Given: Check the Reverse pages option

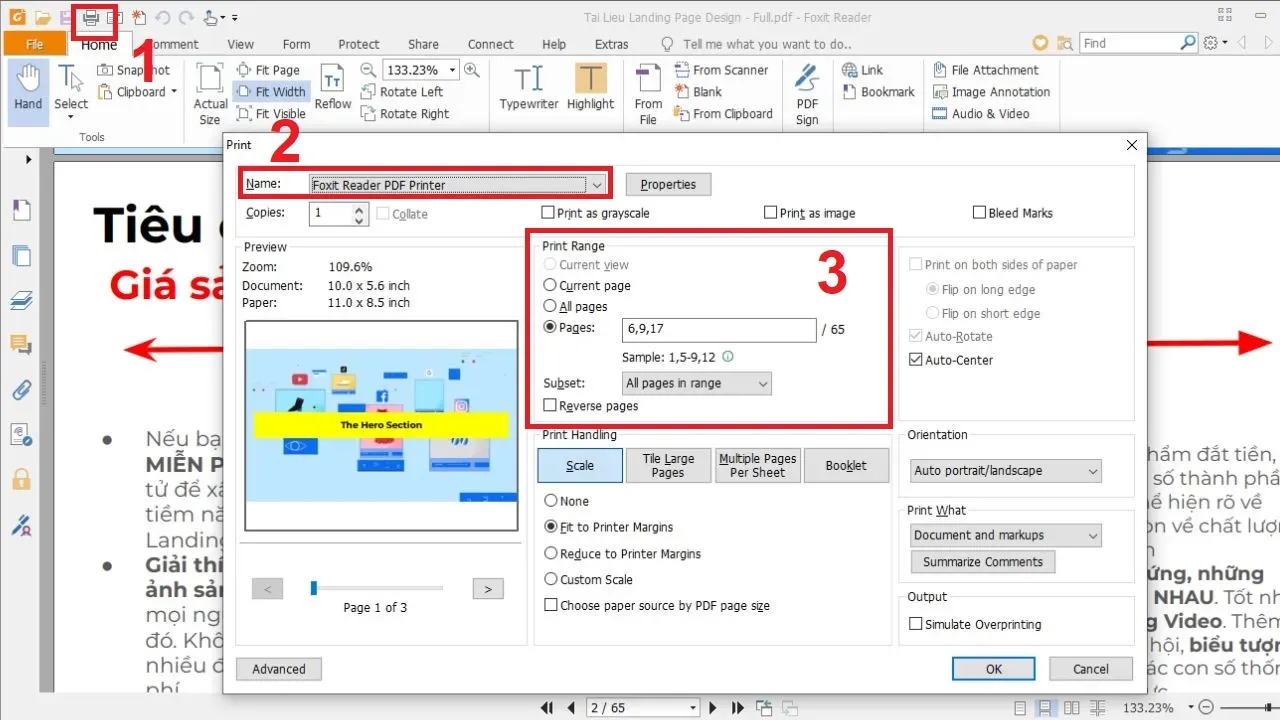Looking at the screenshot, I should 550,406.
